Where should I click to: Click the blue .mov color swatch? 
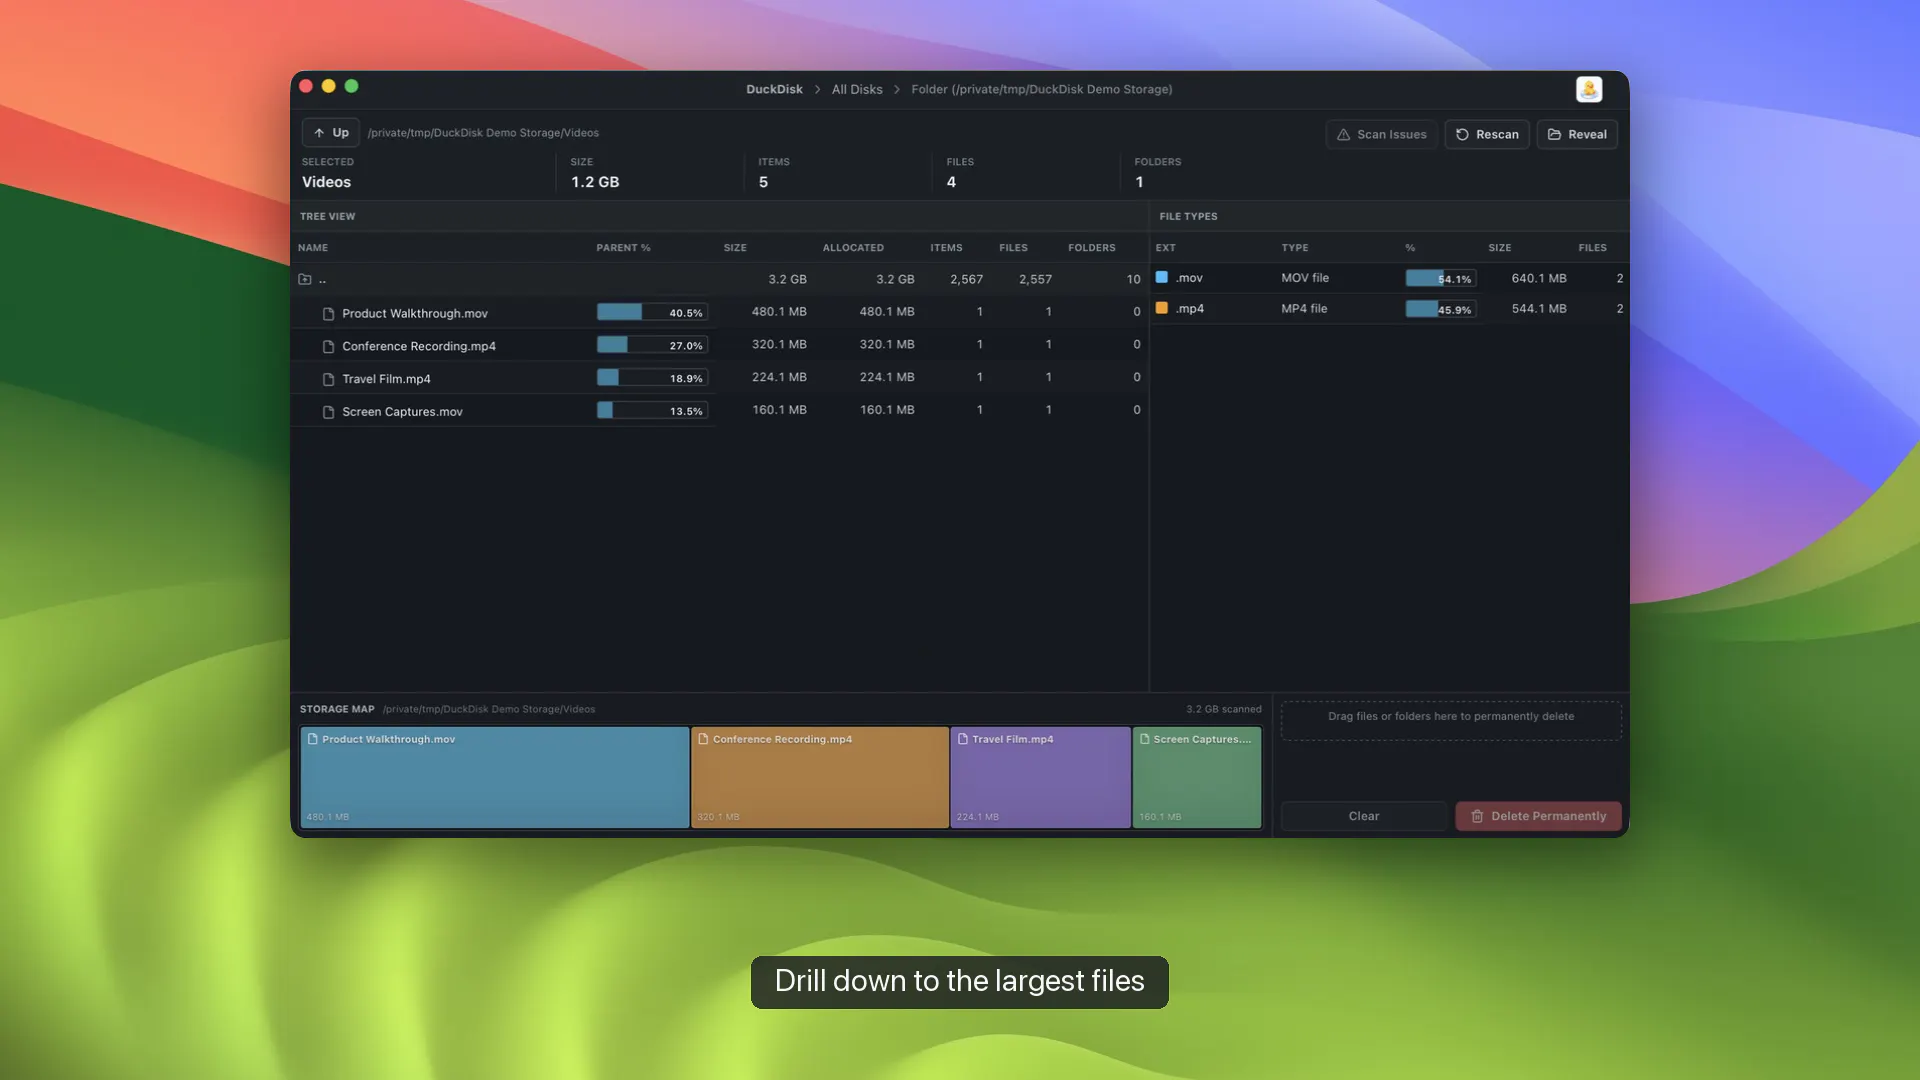point(1162,278)
